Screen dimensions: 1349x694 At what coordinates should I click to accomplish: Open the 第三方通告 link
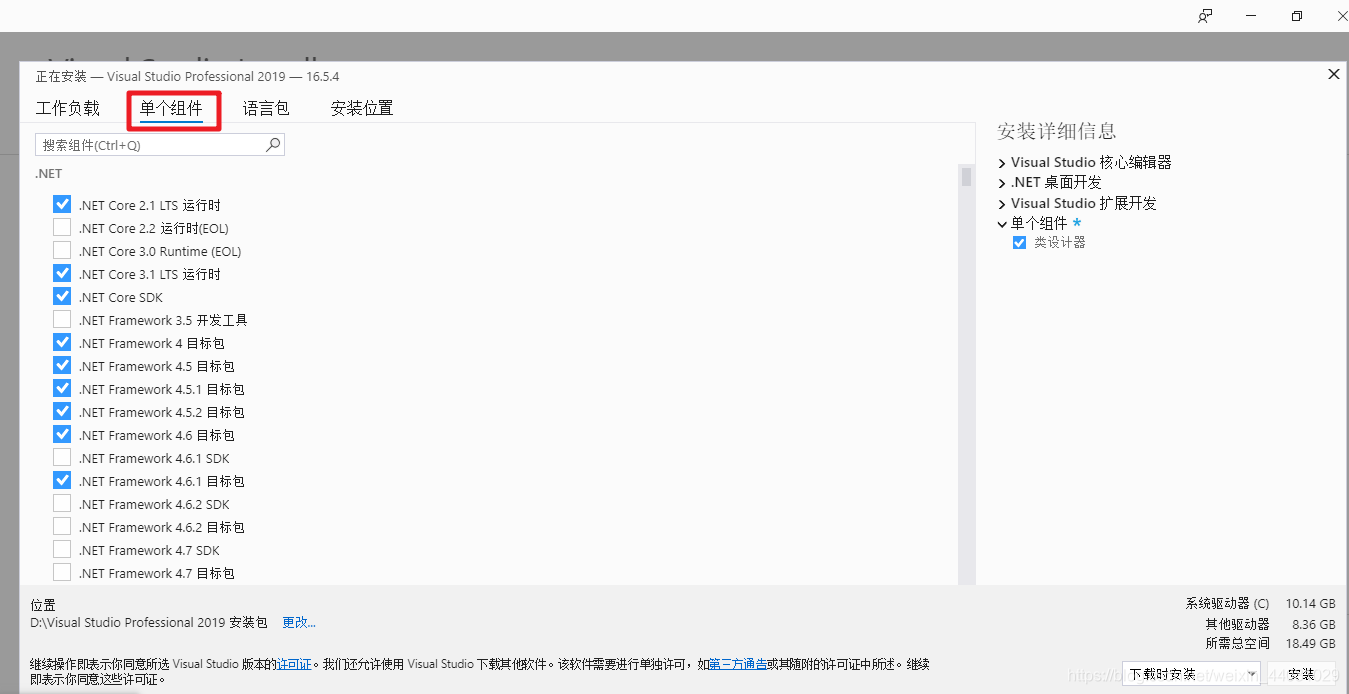[x=738, y=664]
